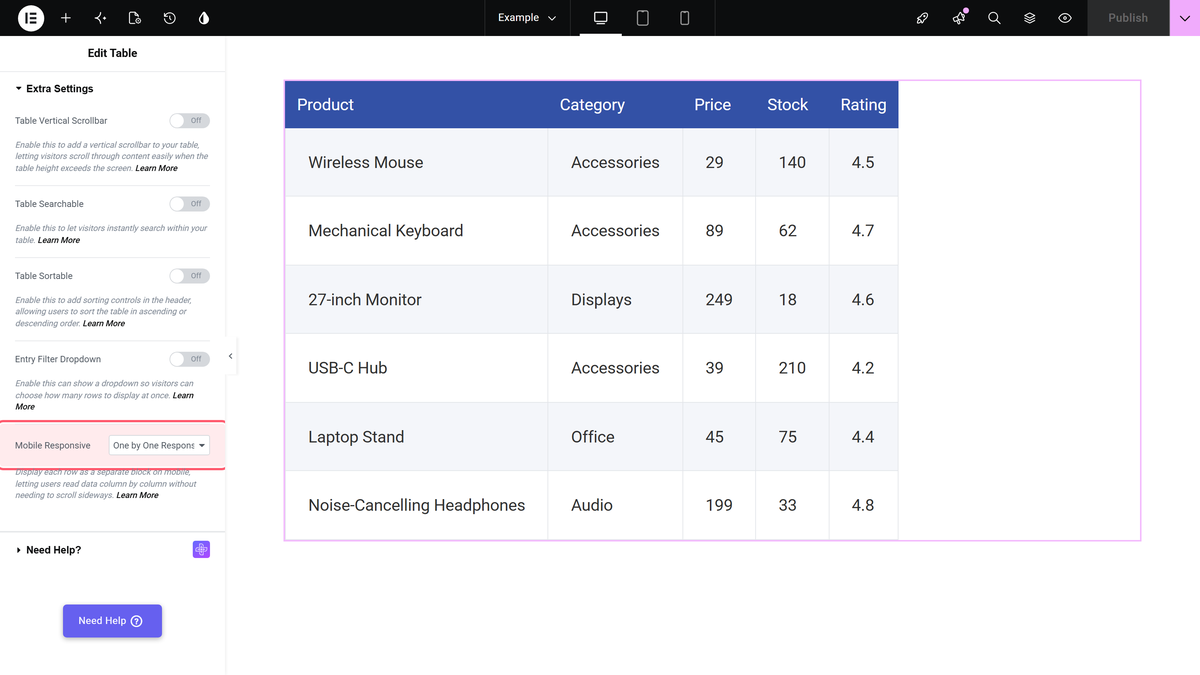Switch to tablet device view
Image resolution: width=1200 pixels, height=675 pixels.
(643, 18)
